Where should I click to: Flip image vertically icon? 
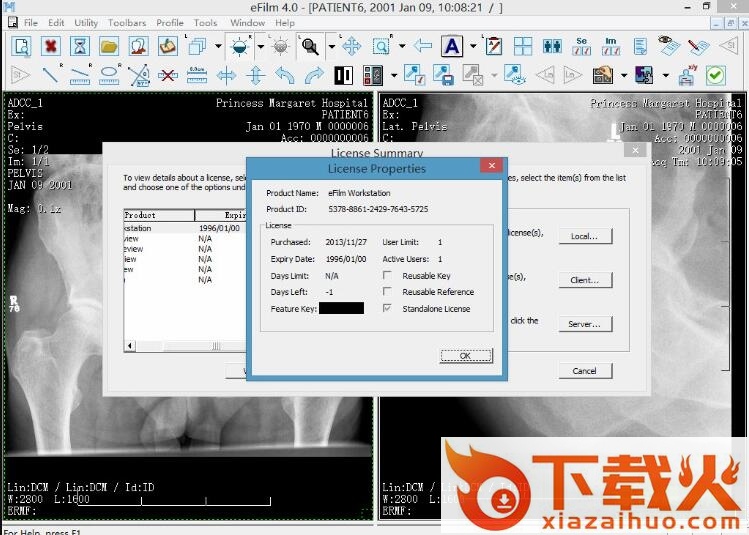point(256,75)
